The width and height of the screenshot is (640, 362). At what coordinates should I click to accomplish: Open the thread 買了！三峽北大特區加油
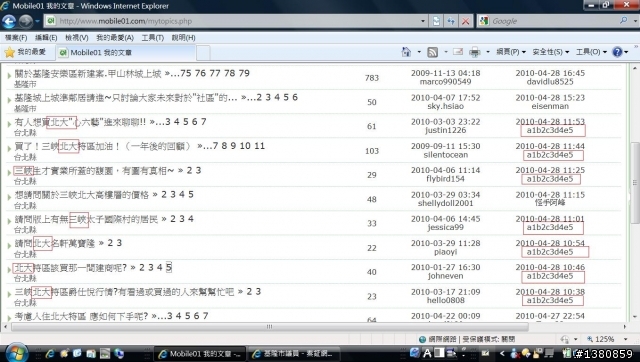tap(103, 146)
